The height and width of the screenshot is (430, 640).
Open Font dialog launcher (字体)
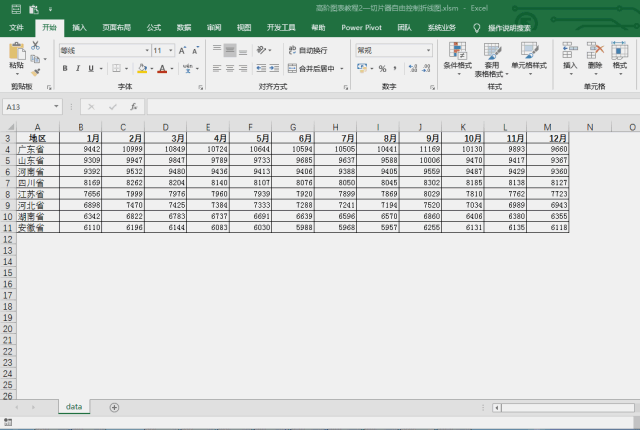tap(200, 87)
